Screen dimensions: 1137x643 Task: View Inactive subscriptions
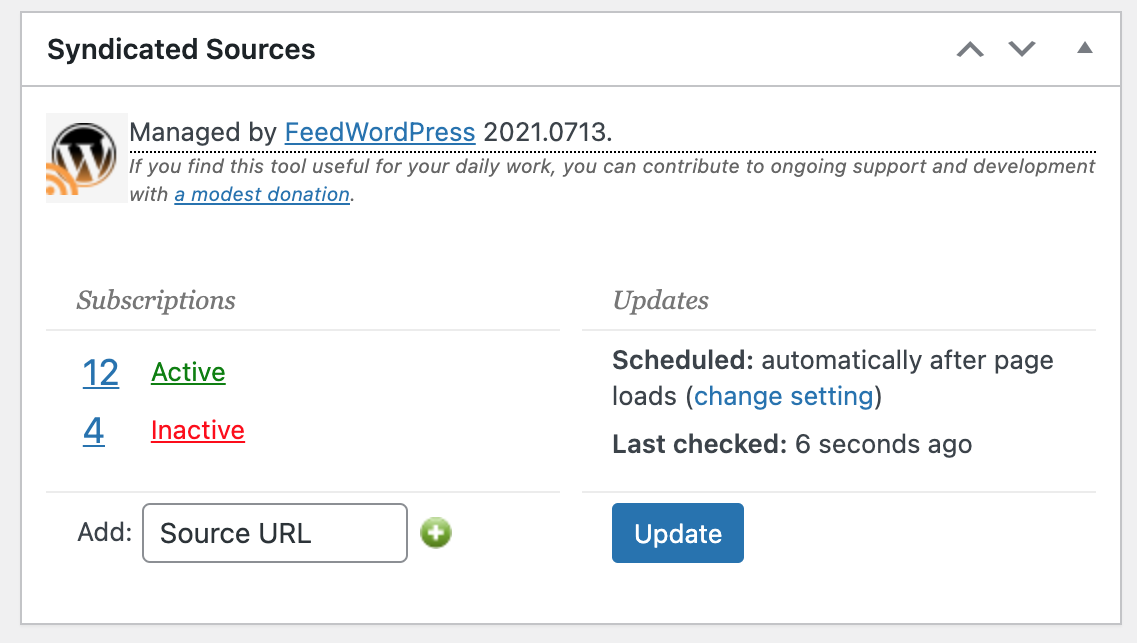198,430
